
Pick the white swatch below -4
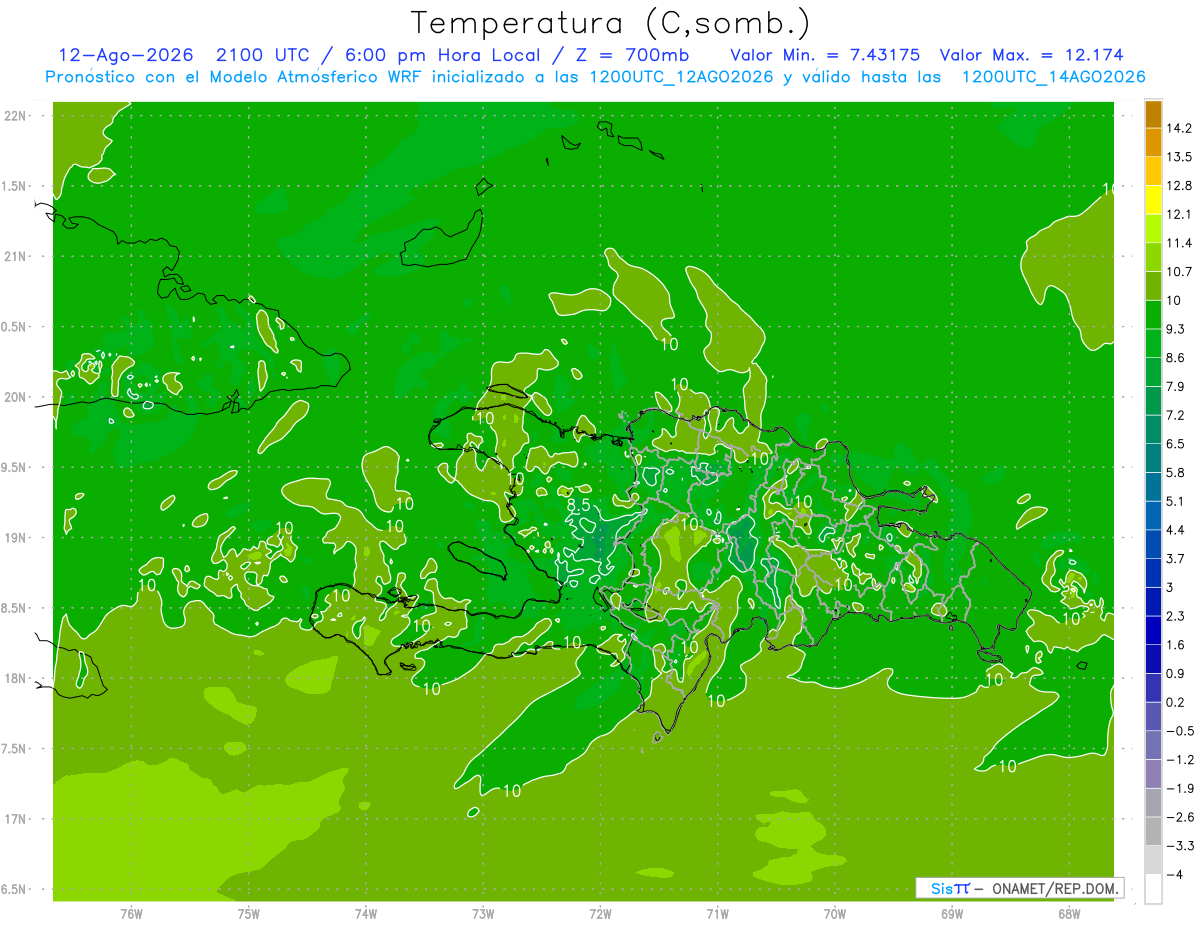click(x=1153, y=888)
